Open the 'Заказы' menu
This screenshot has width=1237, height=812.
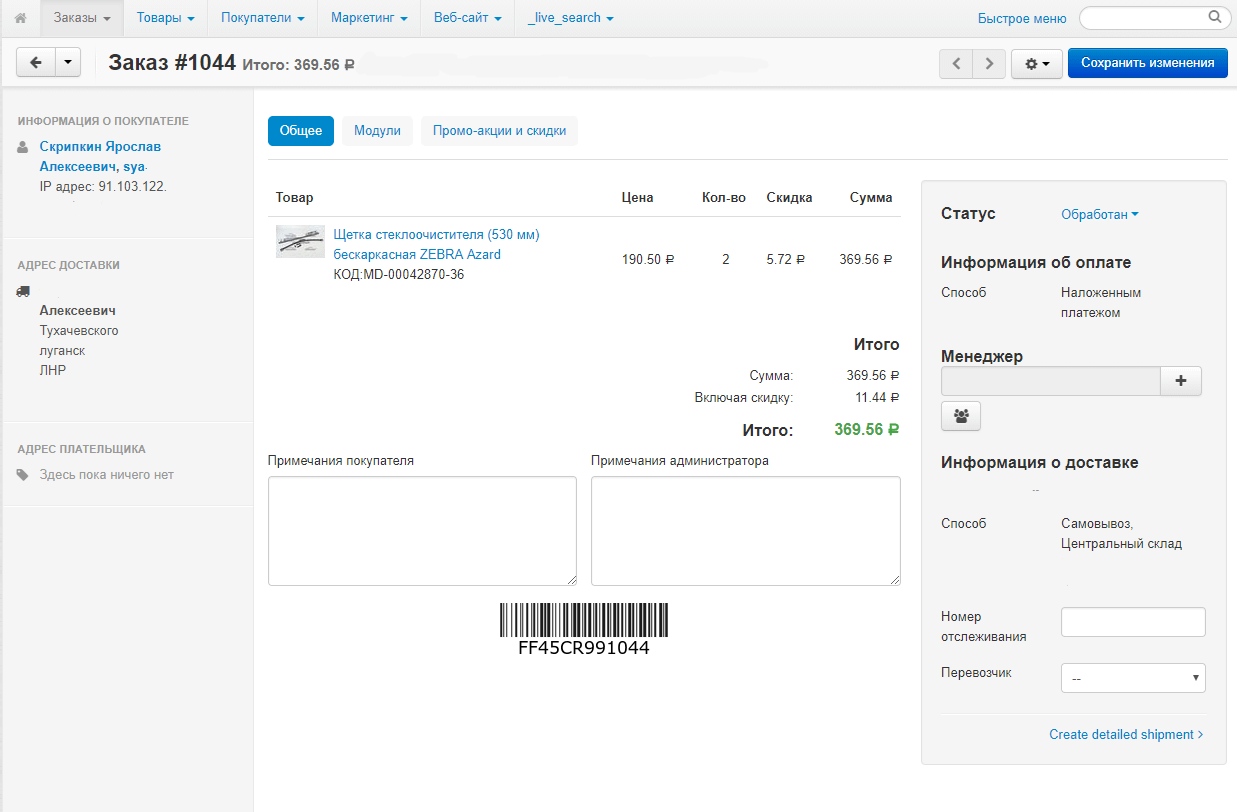click(x=82, y=18)
